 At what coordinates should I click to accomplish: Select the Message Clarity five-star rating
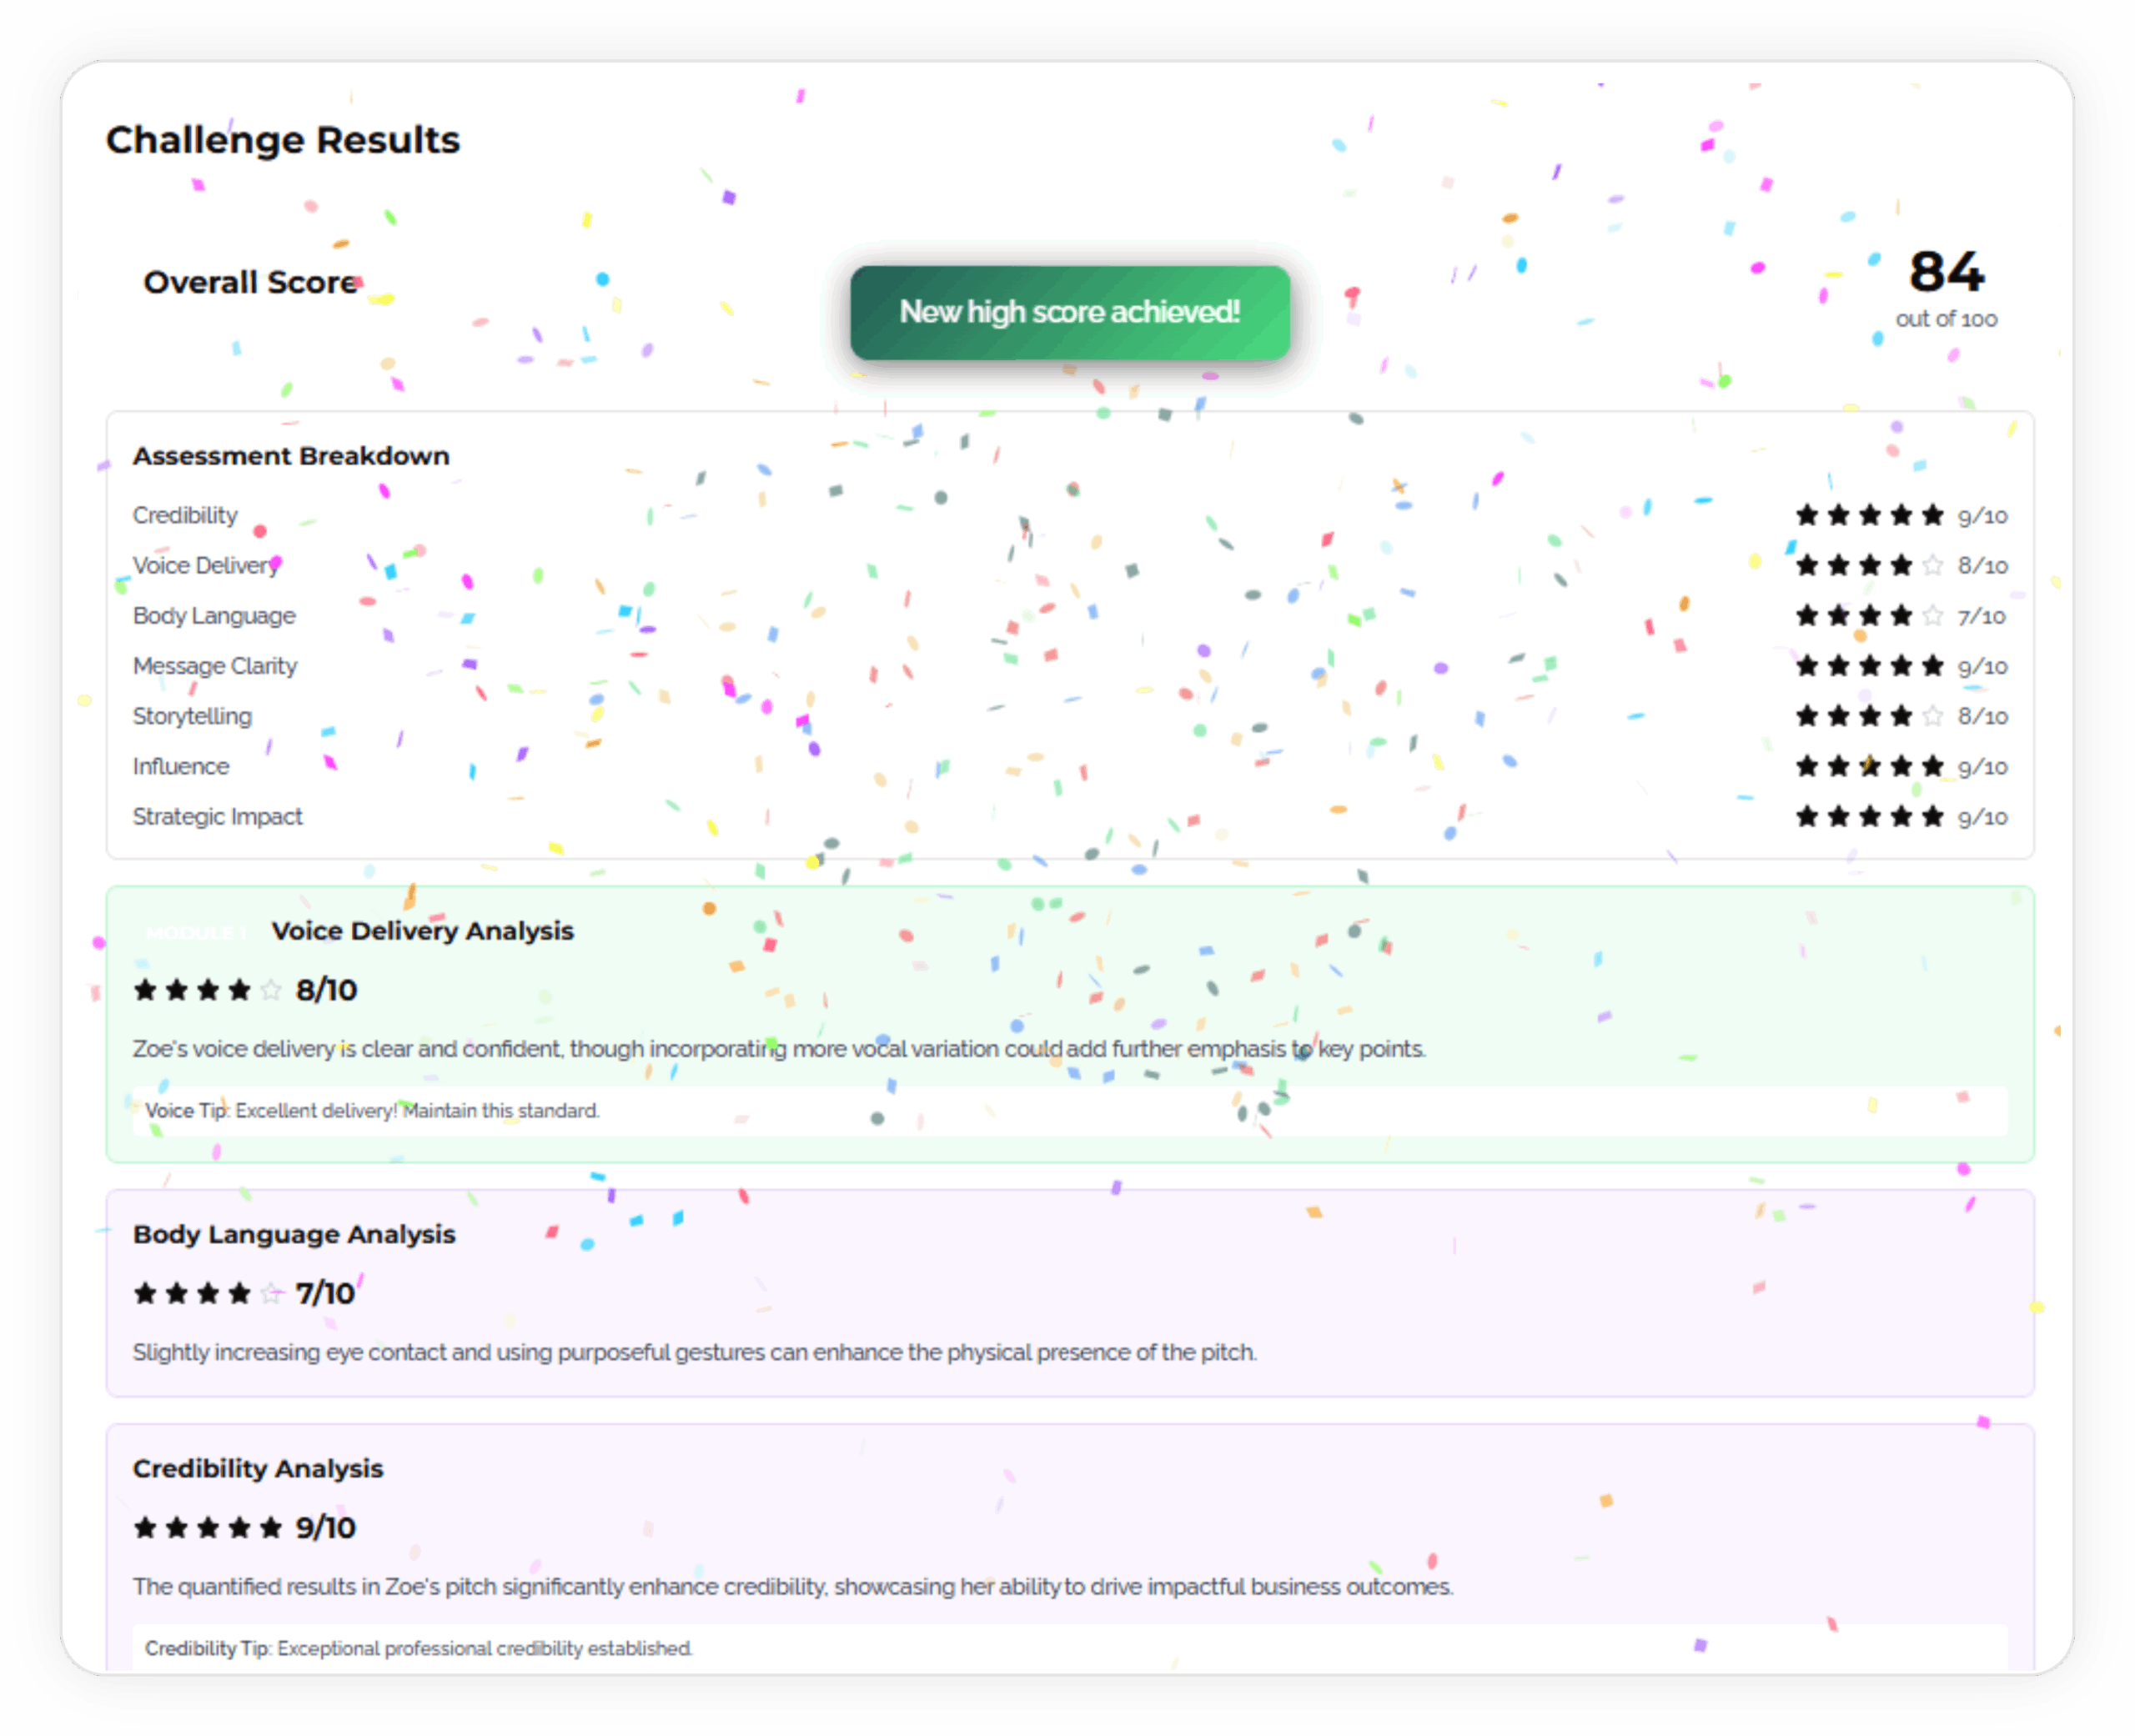(1868, 666)
